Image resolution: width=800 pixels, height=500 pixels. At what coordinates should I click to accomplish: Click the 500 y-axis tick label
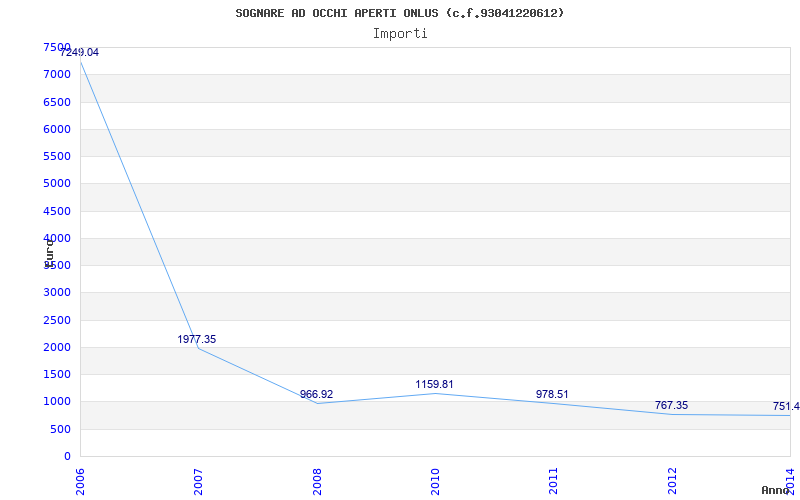[x=61, y=430]
